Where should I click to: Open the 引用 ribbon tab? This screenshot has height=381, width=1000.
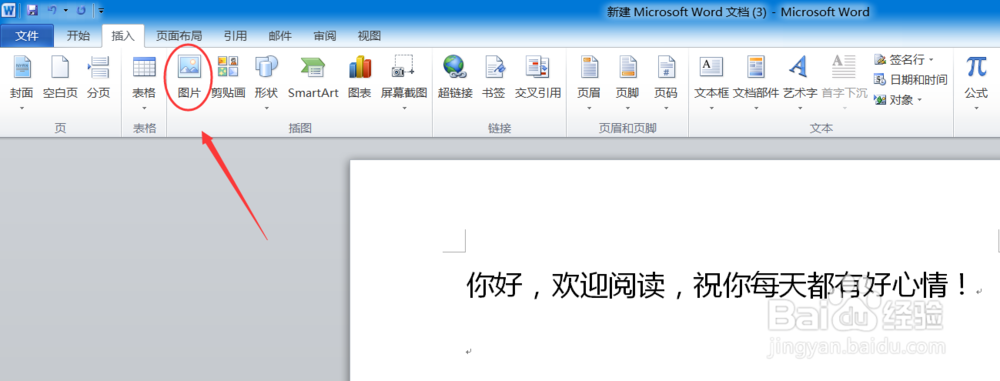click(x=235, y=36)
